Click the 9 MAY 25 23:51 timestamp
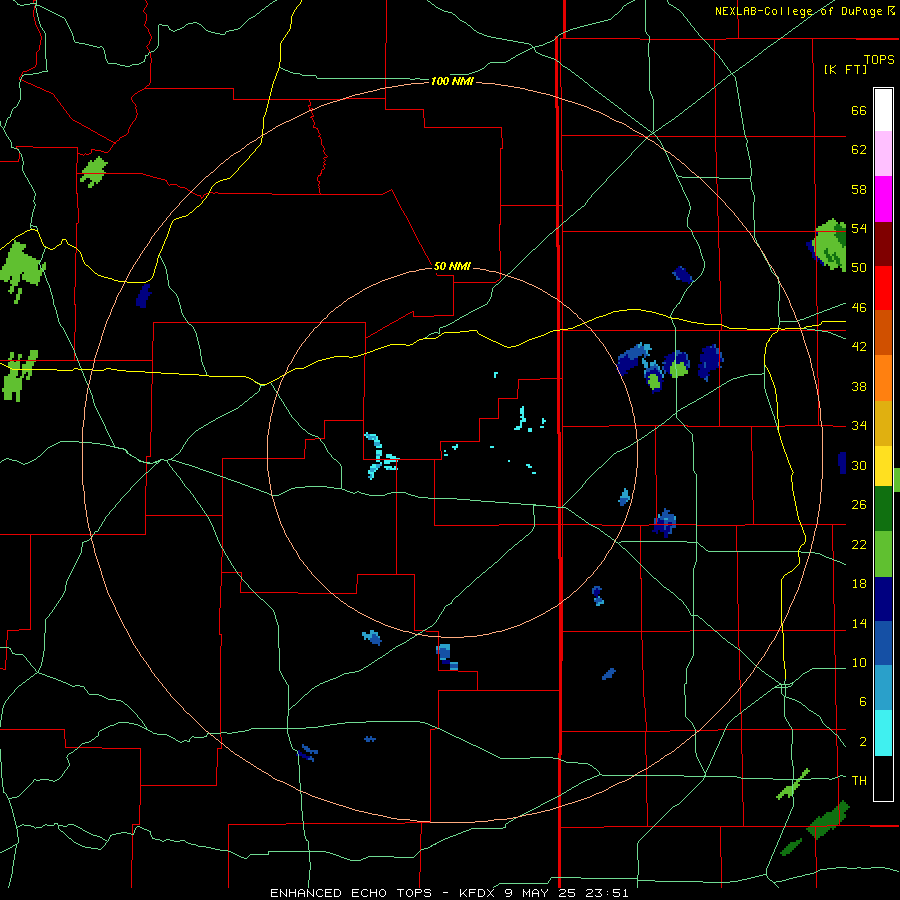The width and height of the screenshot is (900, 900). [x=567, y=893]
